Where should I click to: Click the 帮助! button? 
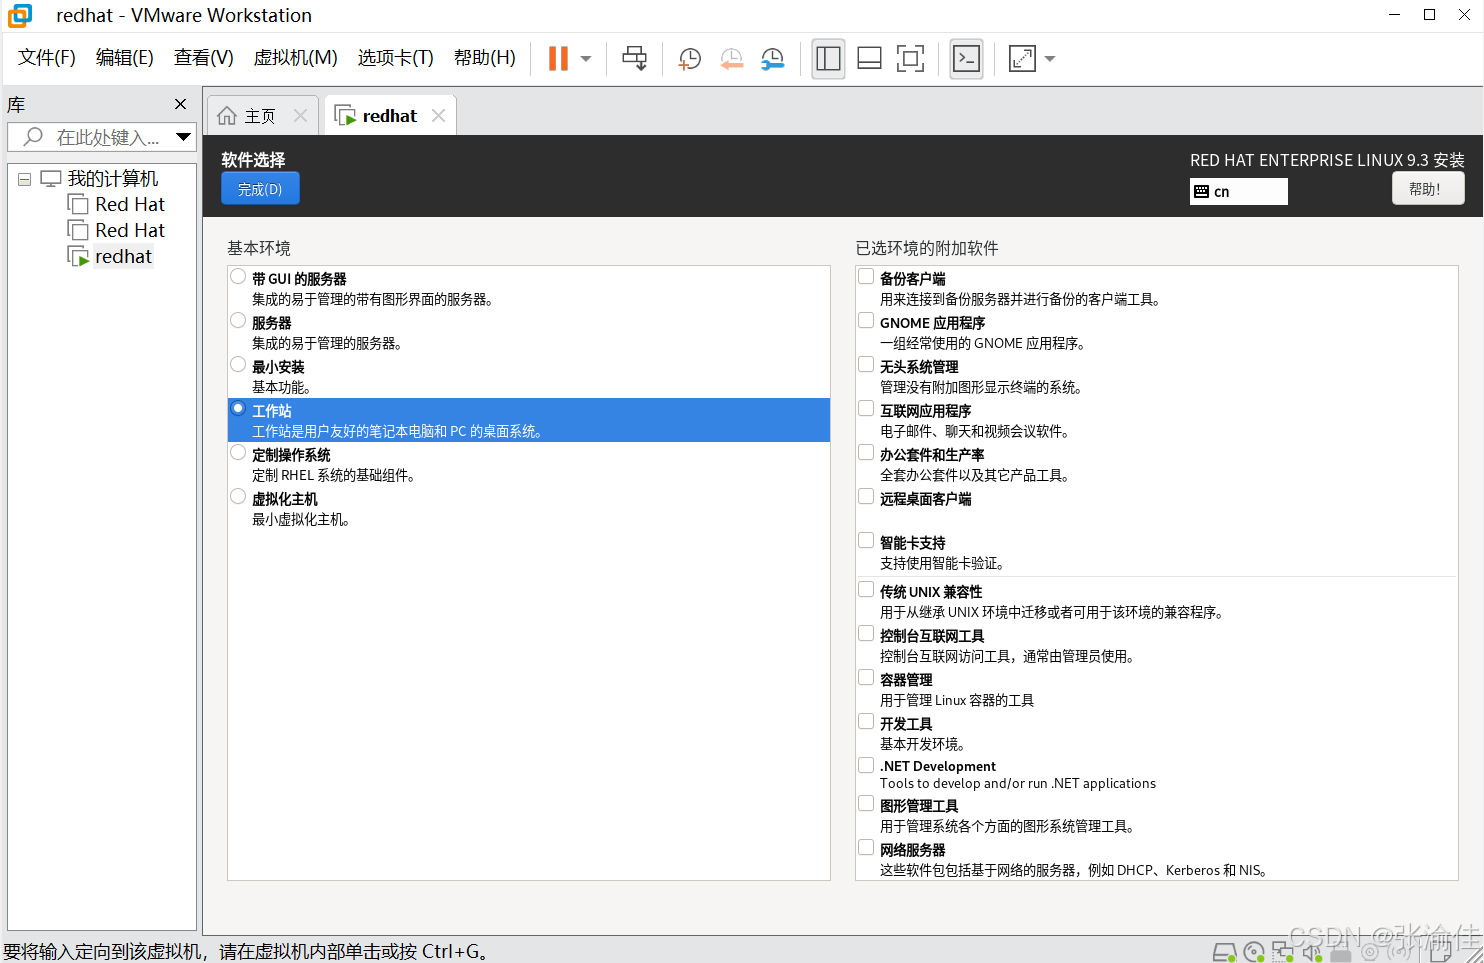click(1428, 188)
